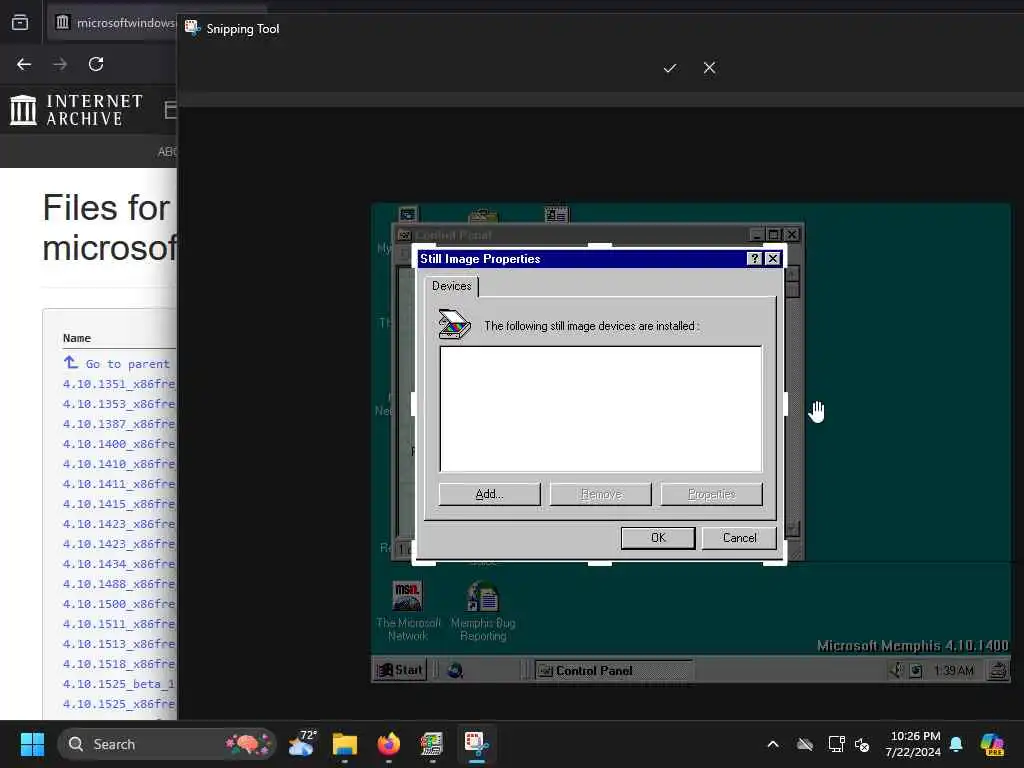Click the scanner device icon
Screen dimensions: 1024x768
click(455, 325)
